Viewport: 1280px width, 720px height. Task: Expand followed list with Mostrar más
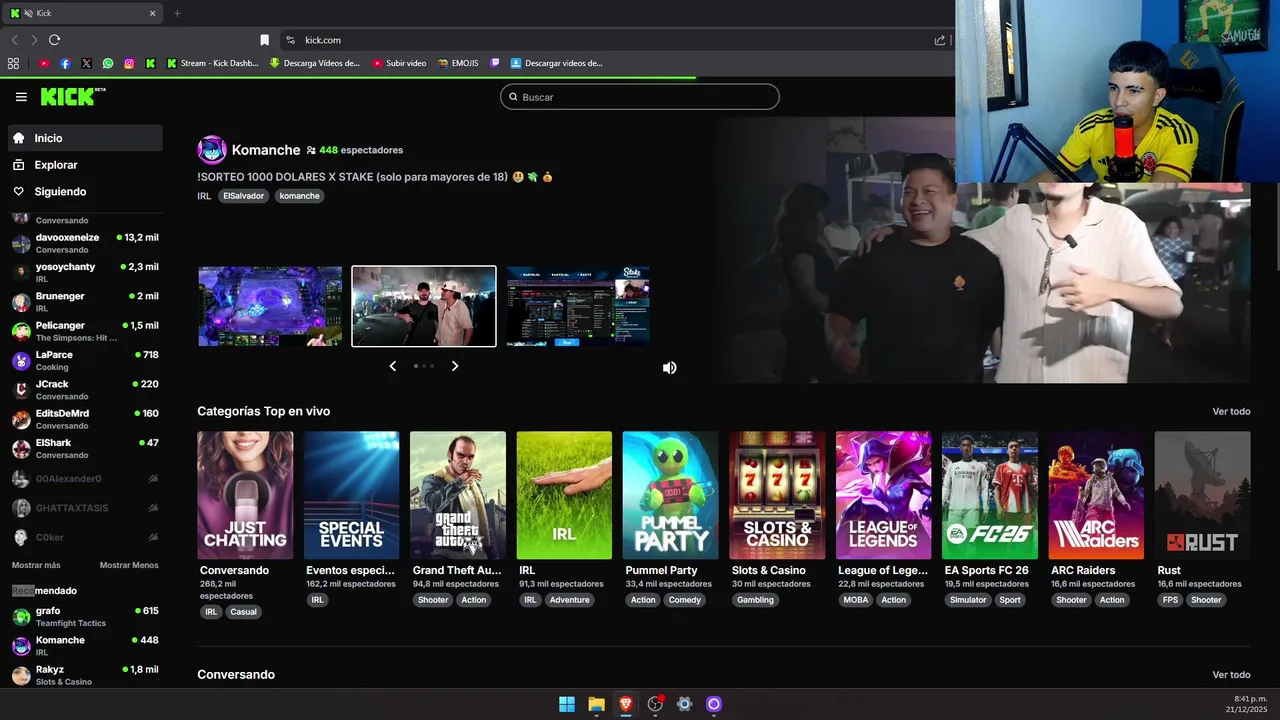[36, 565]
